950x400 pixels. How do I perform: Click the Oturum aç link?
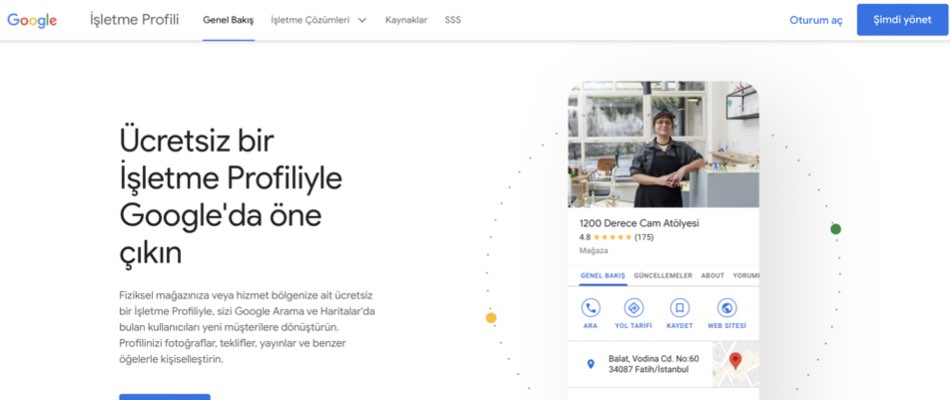coord(816,20)
